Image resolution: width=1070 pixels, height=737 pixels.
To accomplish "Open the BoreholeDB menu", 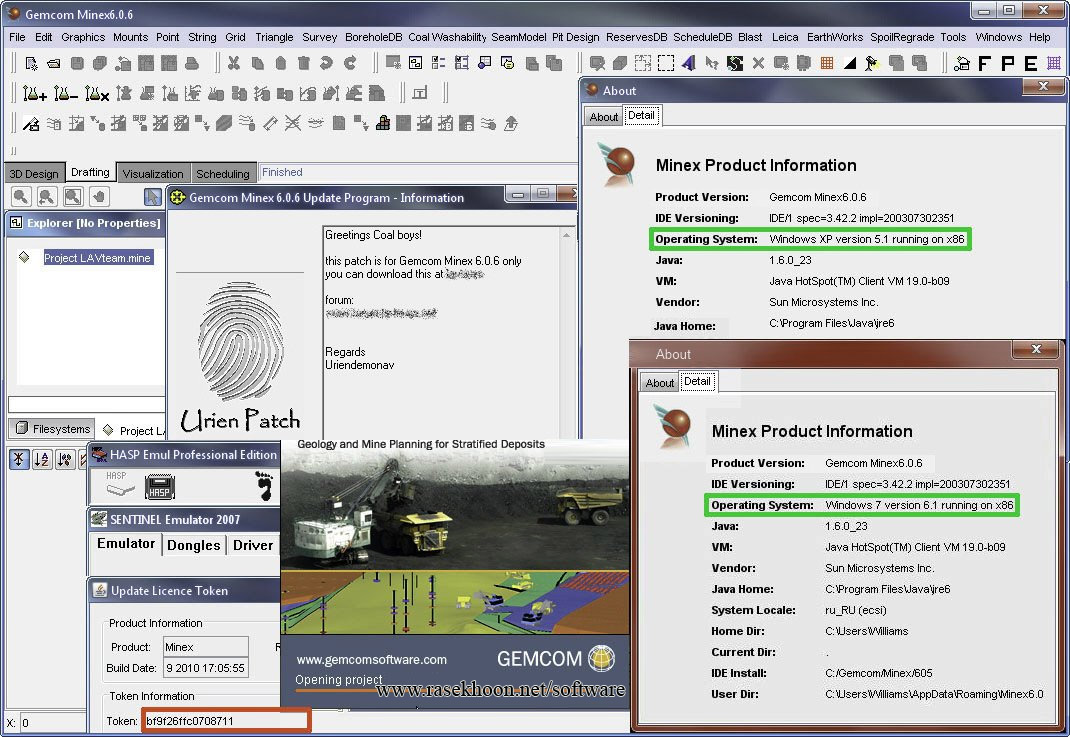I will 373,37.
